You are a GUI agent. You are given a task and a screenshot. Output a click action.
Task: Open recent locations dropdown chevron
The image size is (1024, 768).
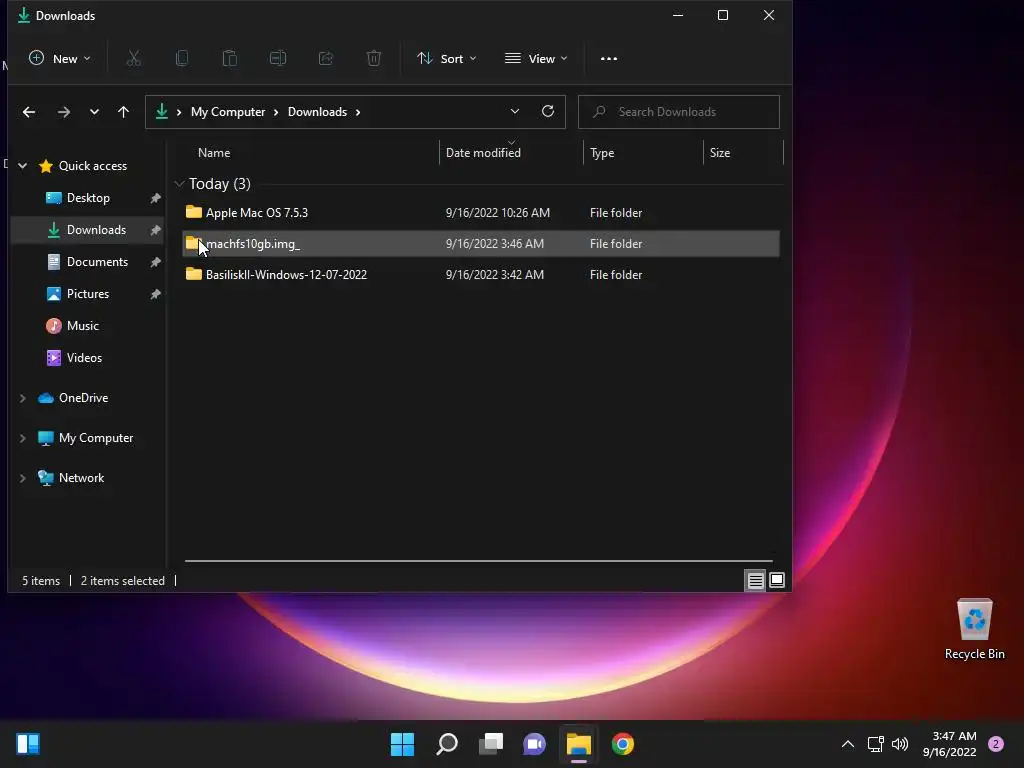pos(94,112)
